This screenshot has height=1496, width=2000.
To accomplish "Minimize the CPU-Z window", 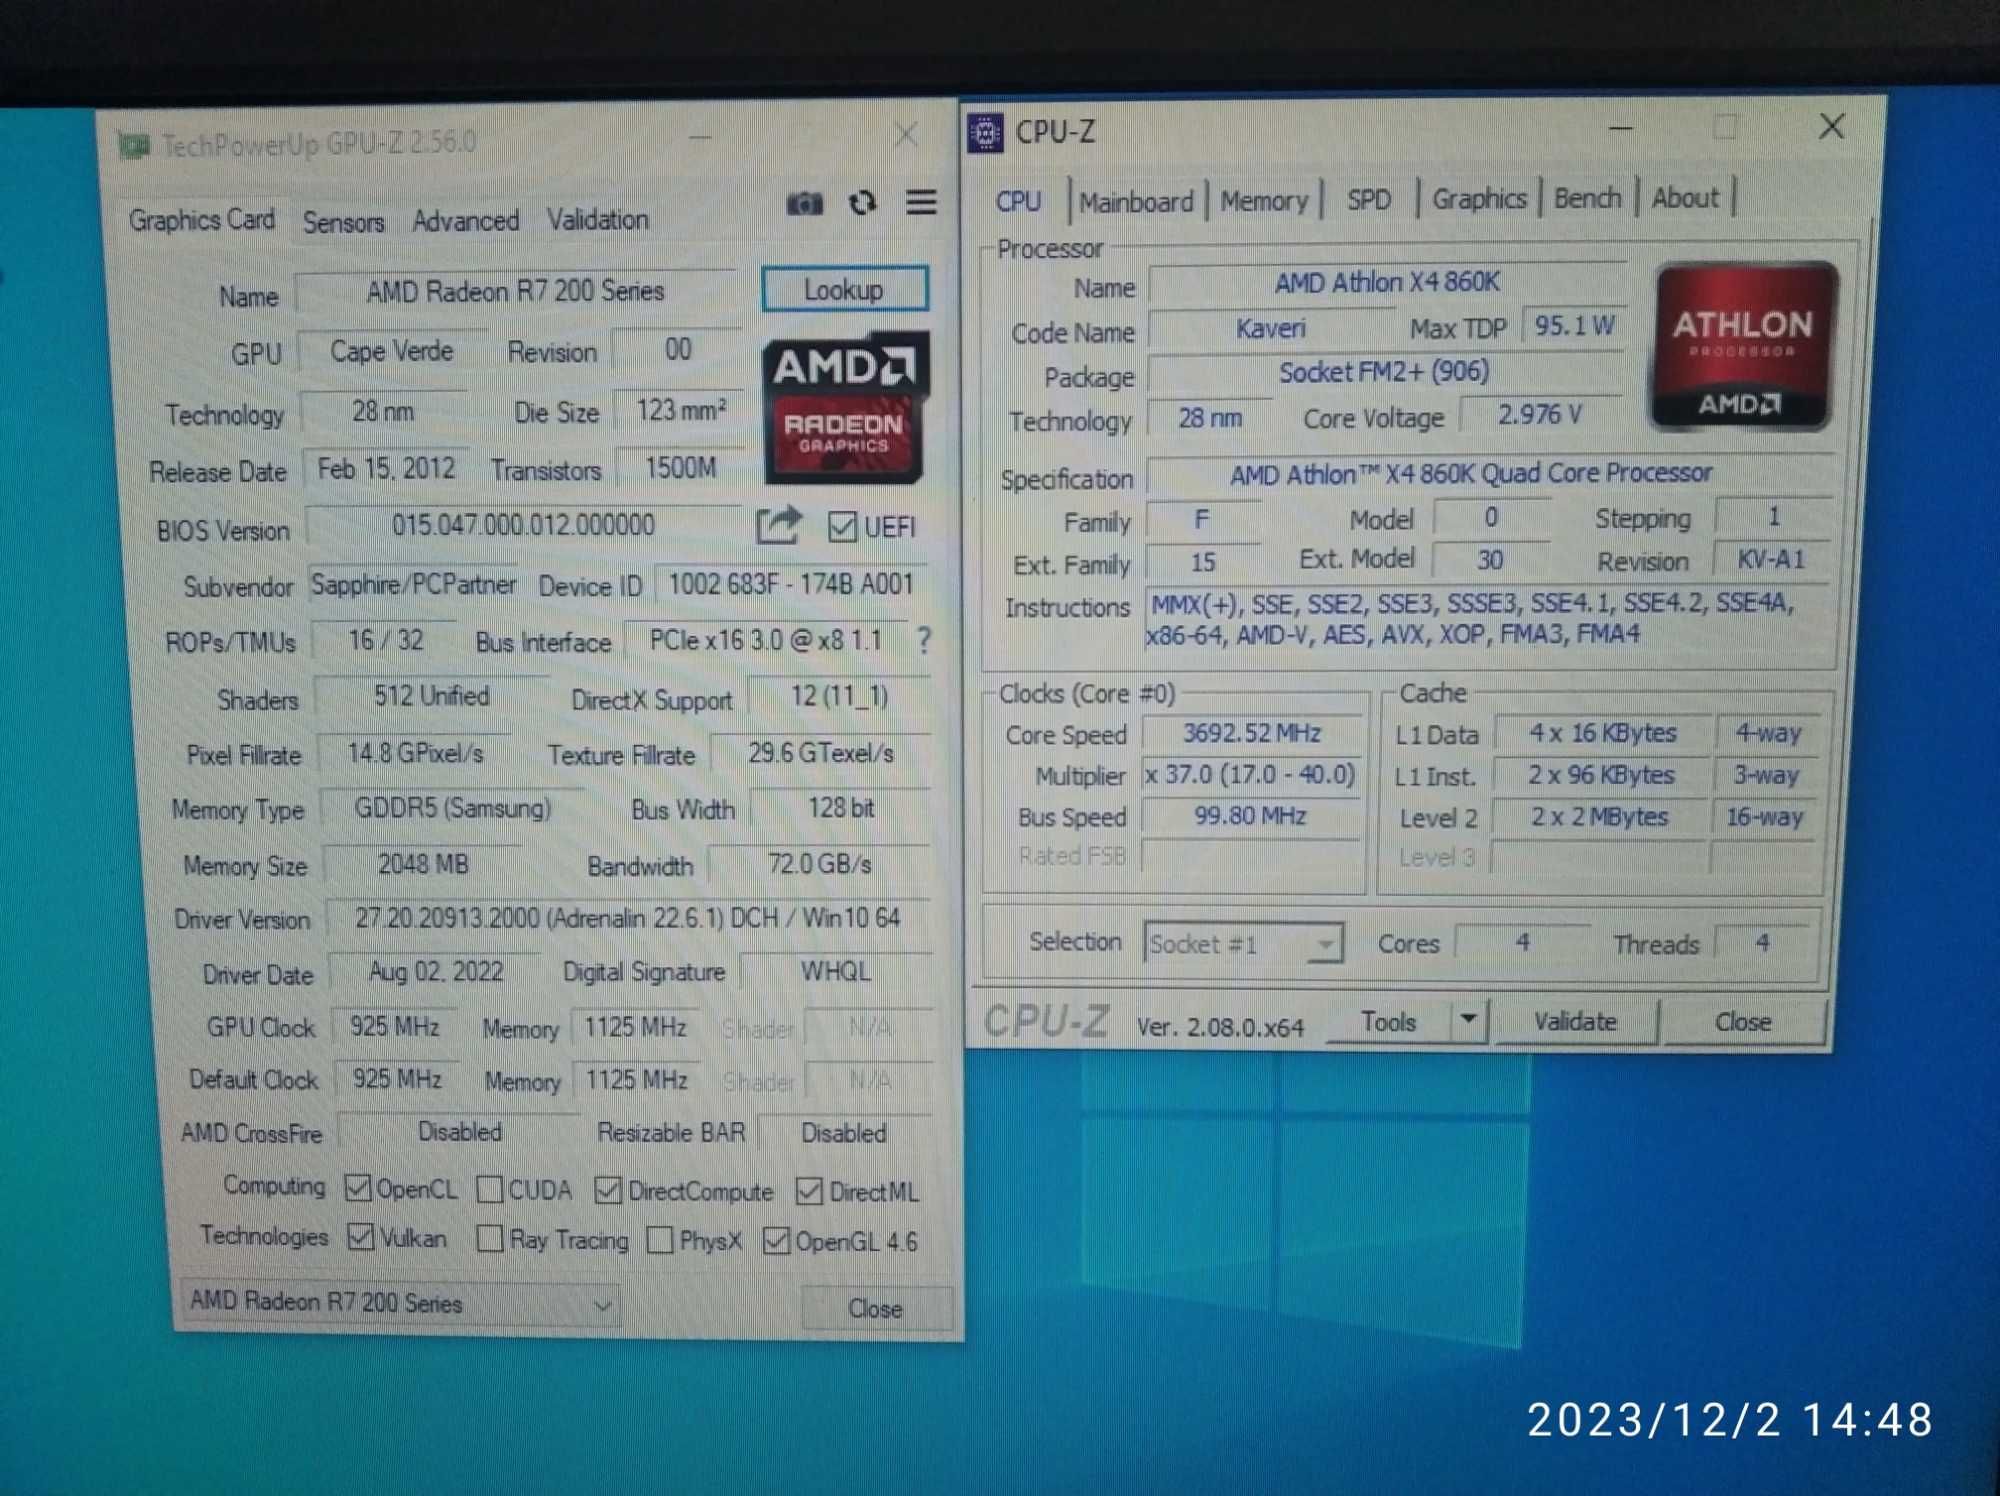I will (1621, 128).
